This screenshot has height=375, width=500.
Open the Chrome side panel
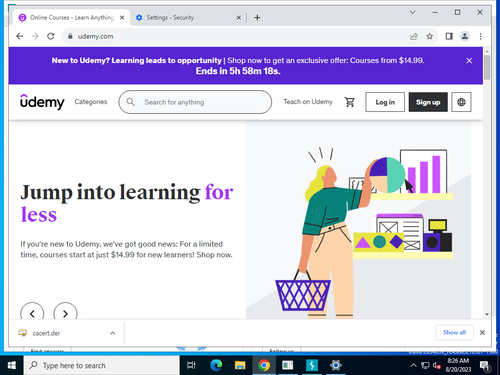(x=449, y=36)
